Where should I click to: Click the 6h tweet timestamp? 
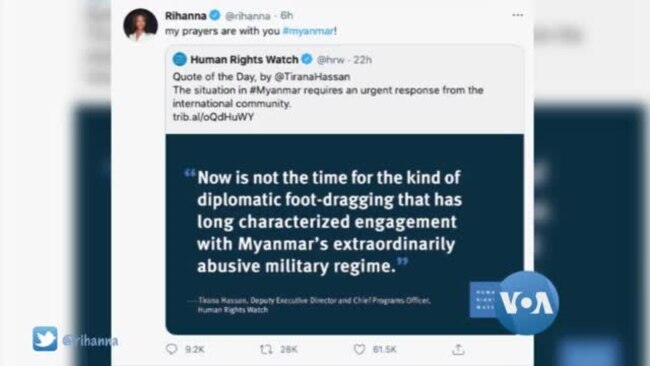[x=287, y=16]
